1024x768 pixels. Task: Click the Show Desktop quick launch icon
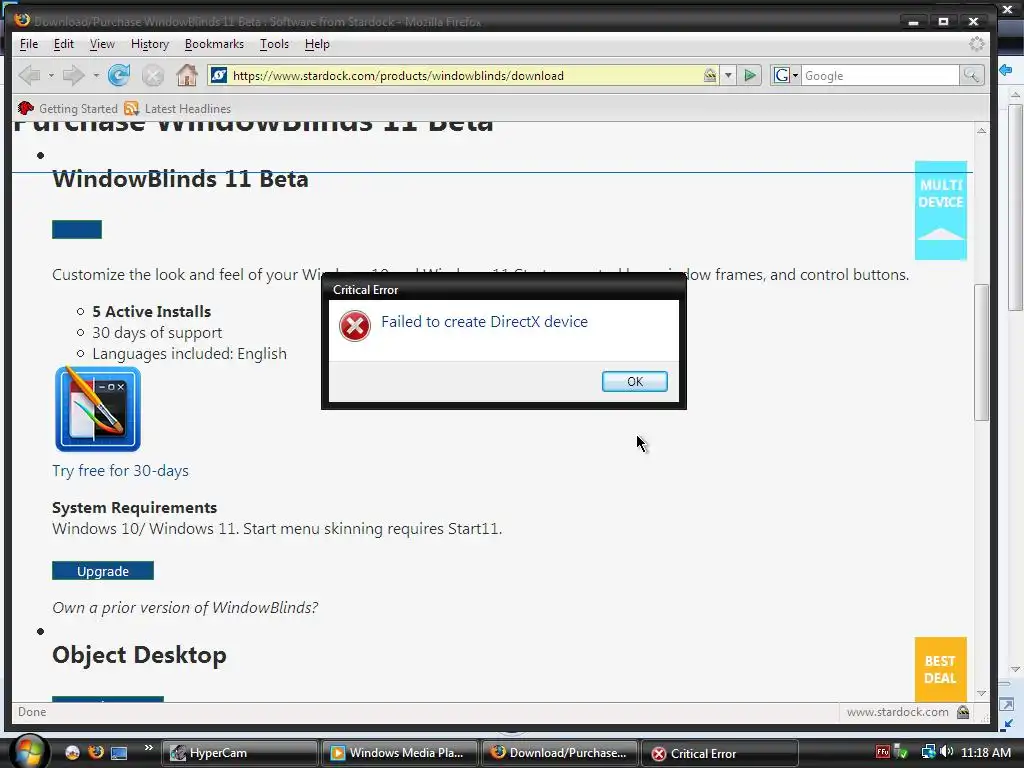(x=119, y=753)
